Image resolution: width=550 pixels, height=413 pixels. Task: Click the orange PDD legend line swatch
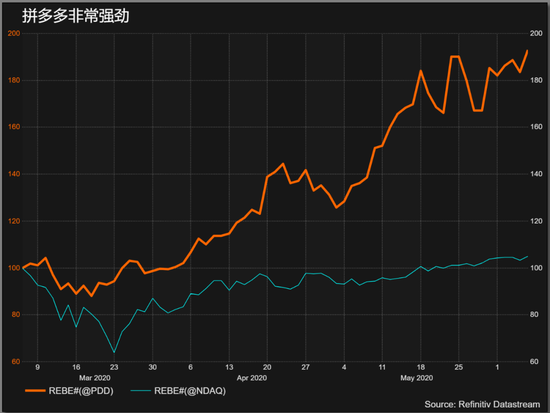click(35, 391)
